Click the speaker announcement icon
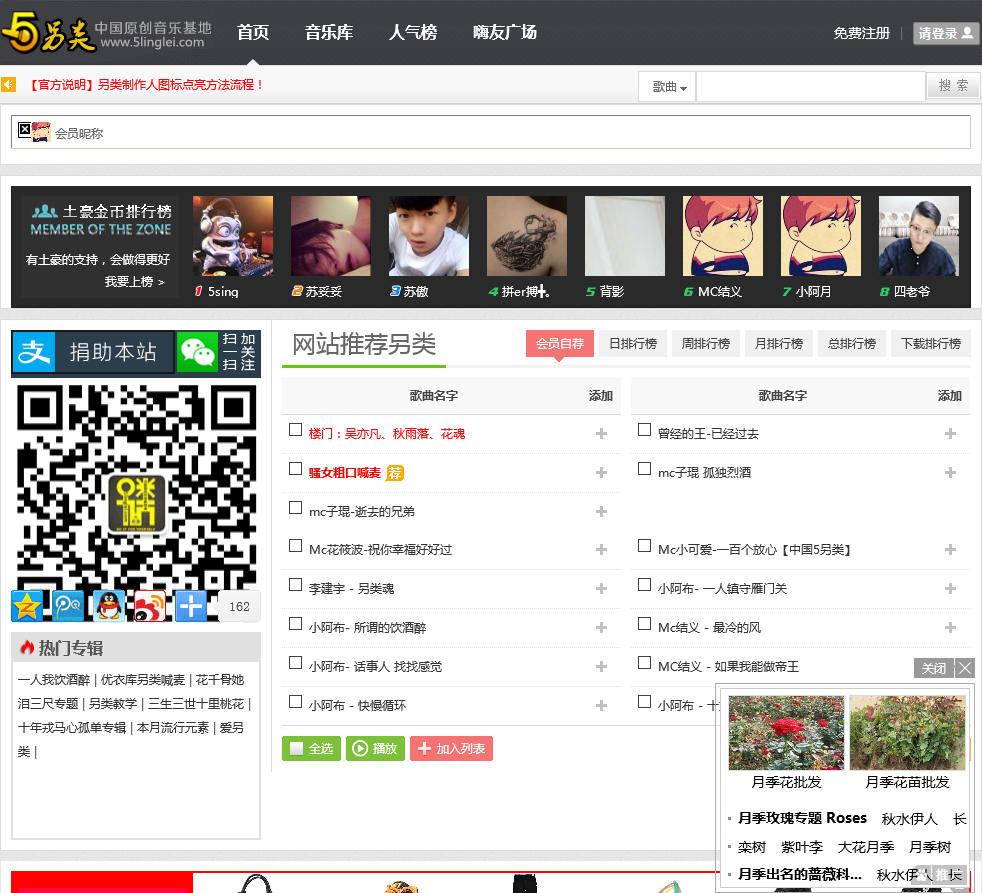Image resolution: width=982 pixels, height=893 pixels. click(x=8, y=85)
